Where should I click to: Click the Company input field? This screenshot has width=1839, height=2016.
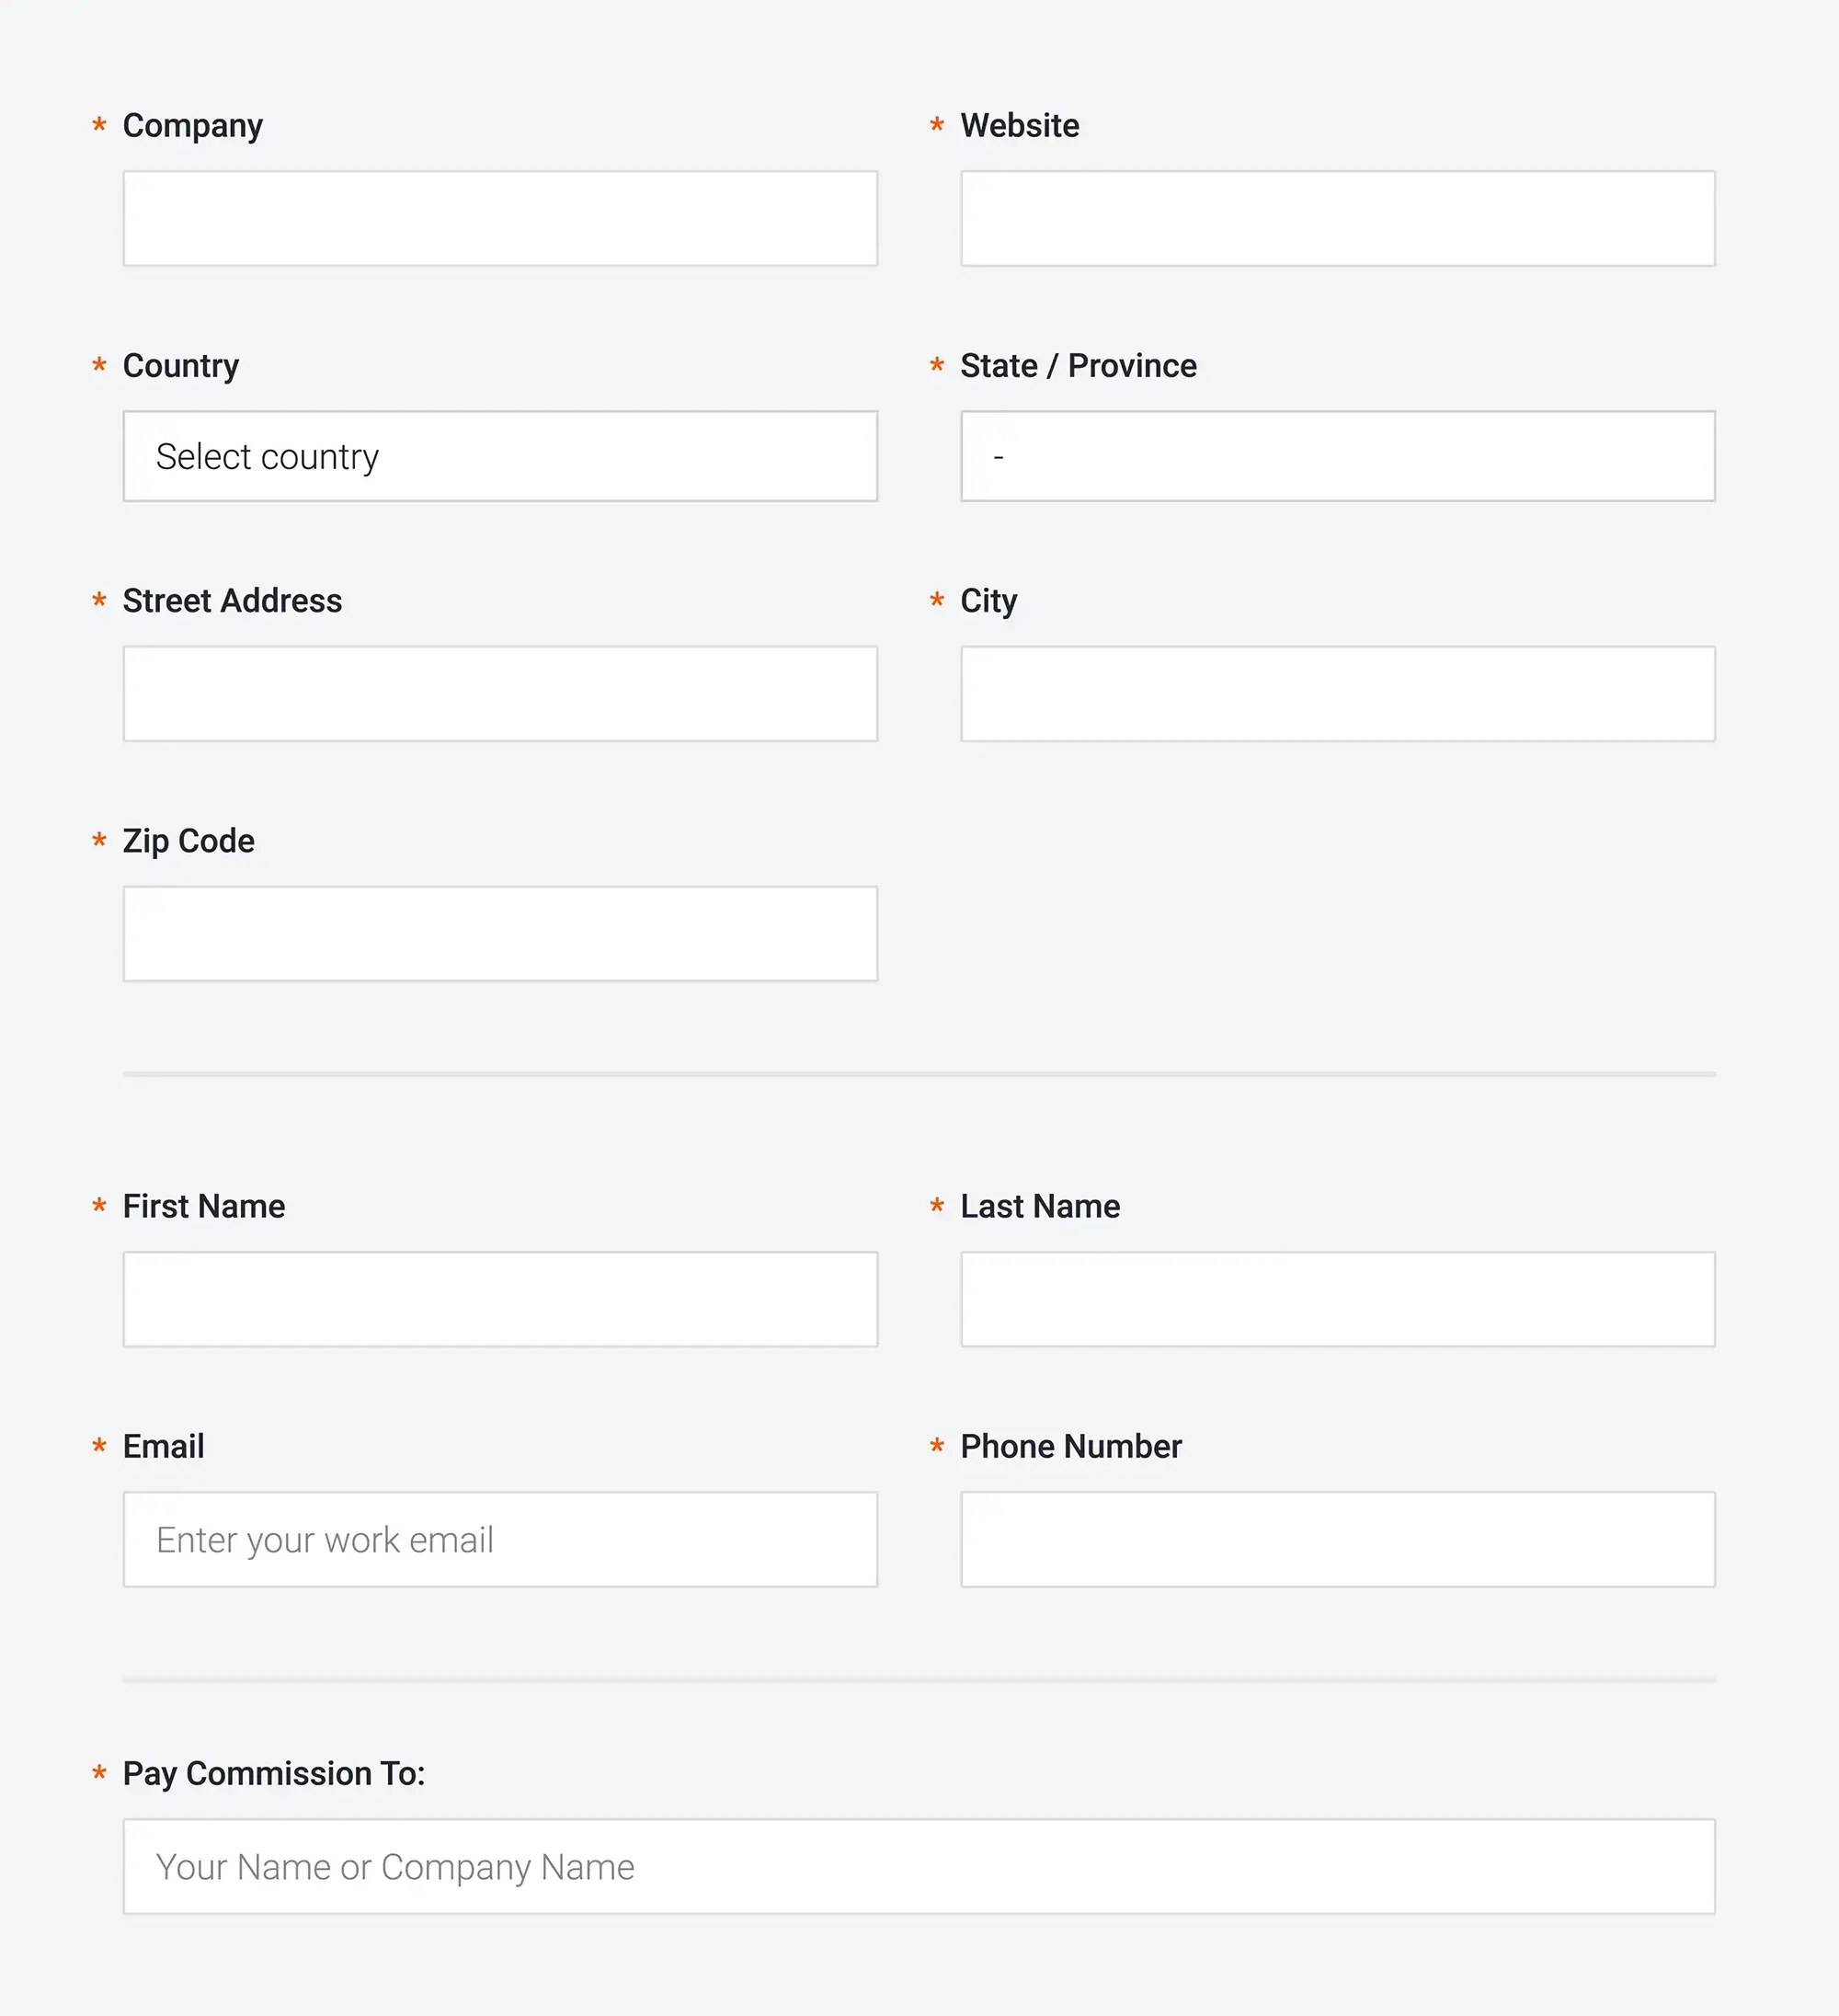coord(500,218)
